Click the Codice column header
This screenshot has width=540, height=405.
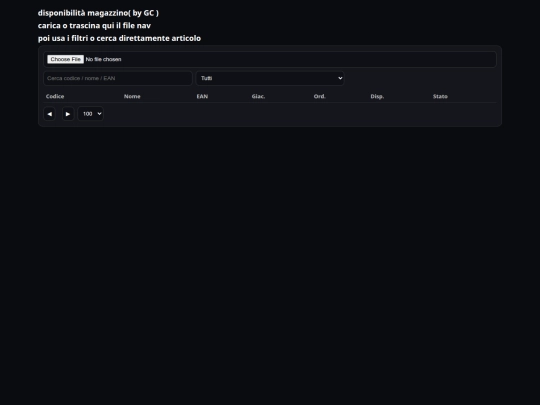(x=55, y=96)
